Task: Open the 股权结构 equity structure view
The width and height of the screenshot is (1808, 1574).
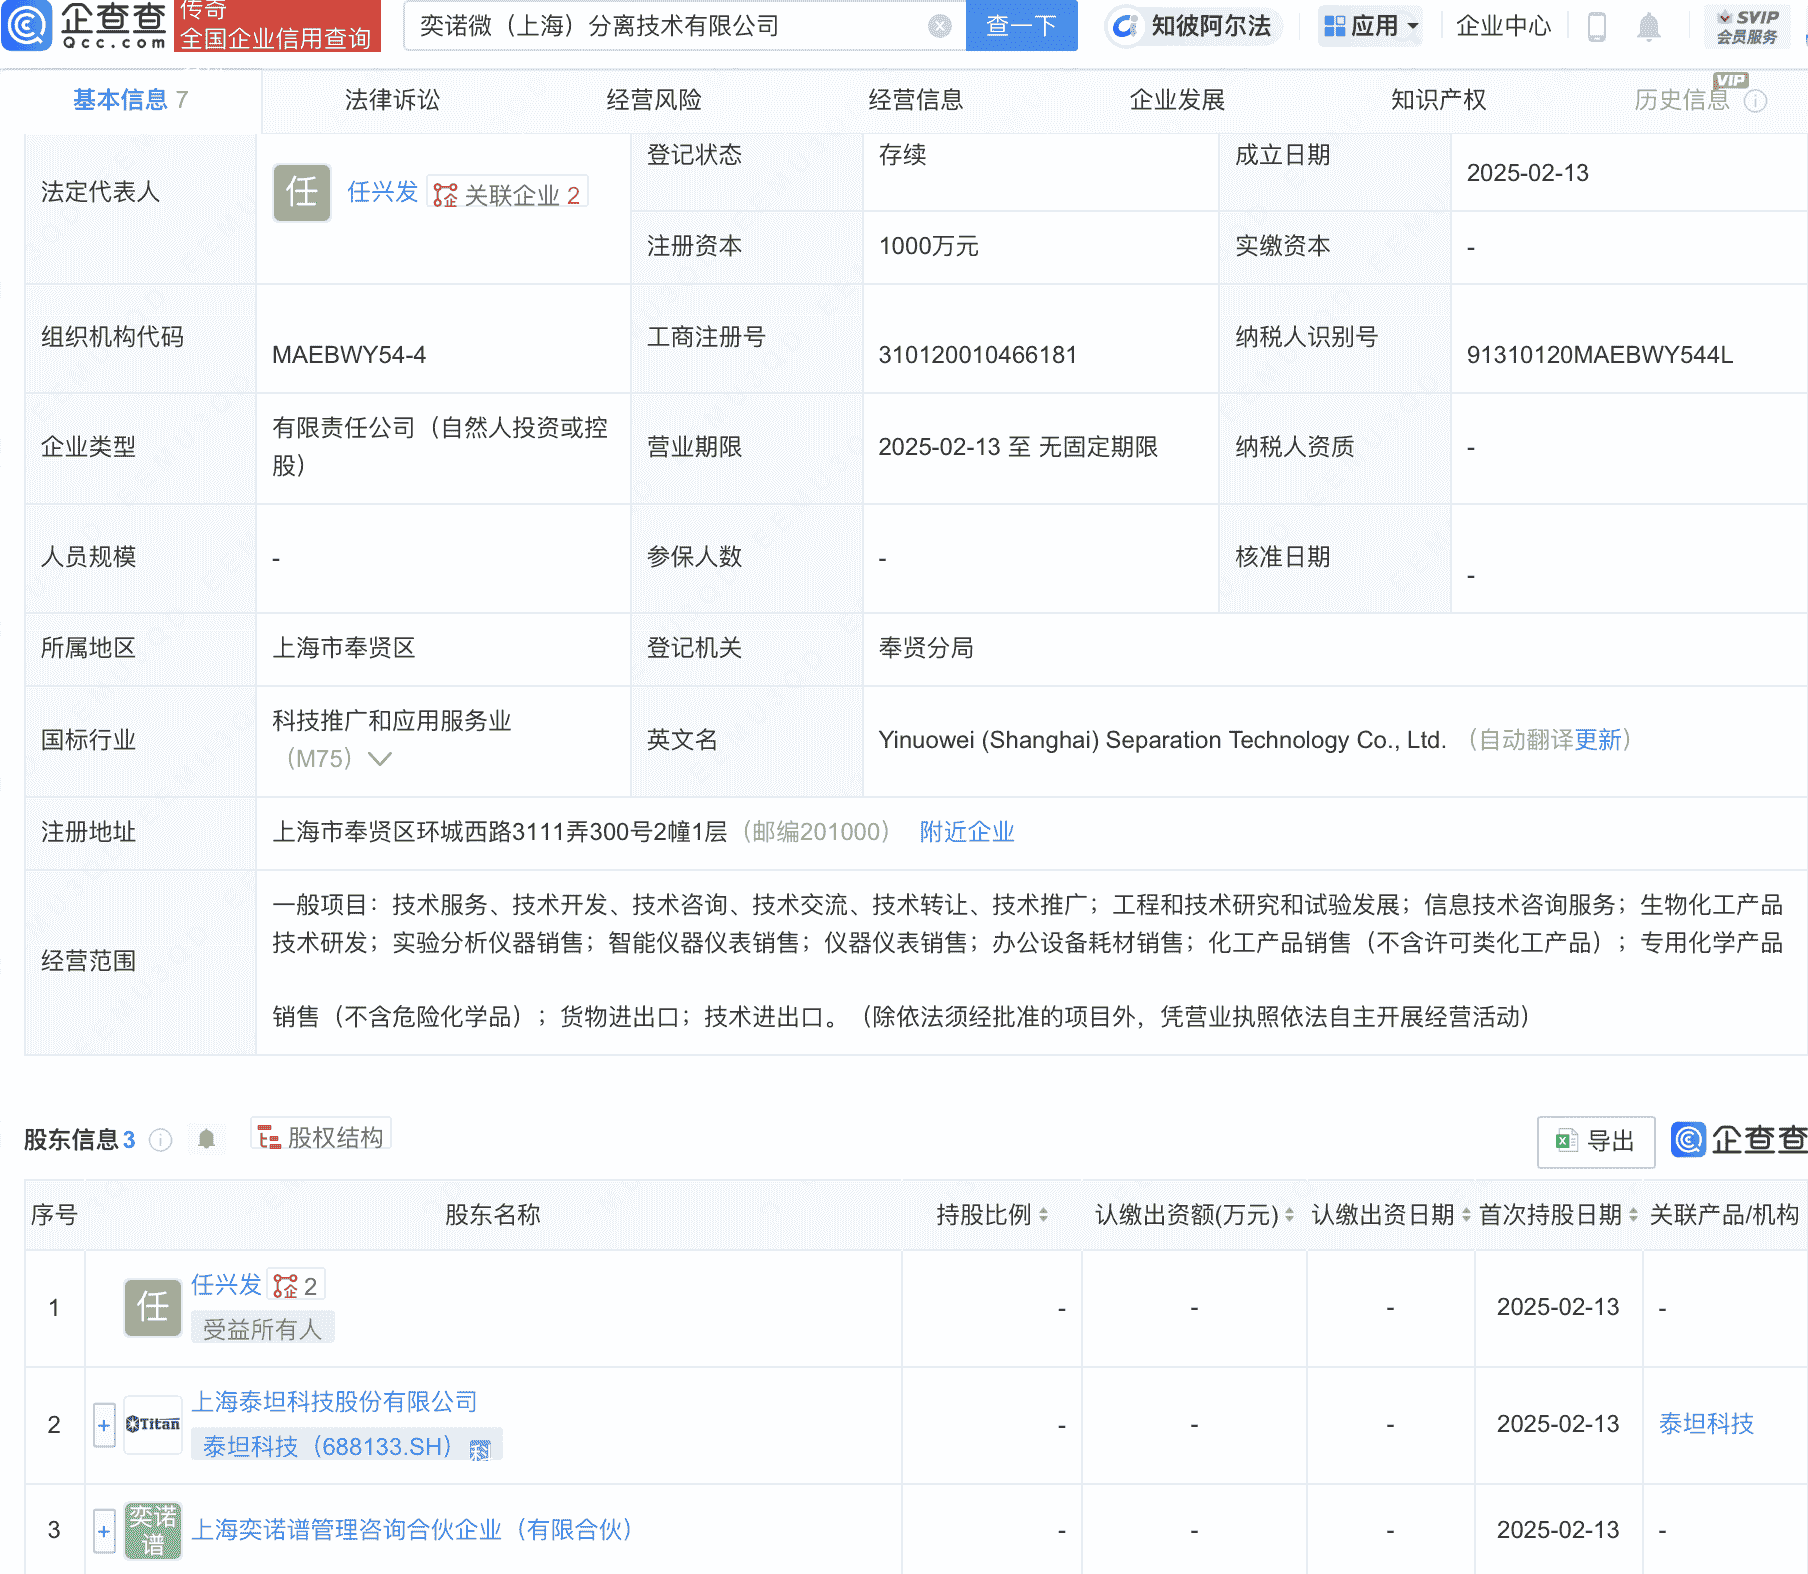Action: 320,1137
